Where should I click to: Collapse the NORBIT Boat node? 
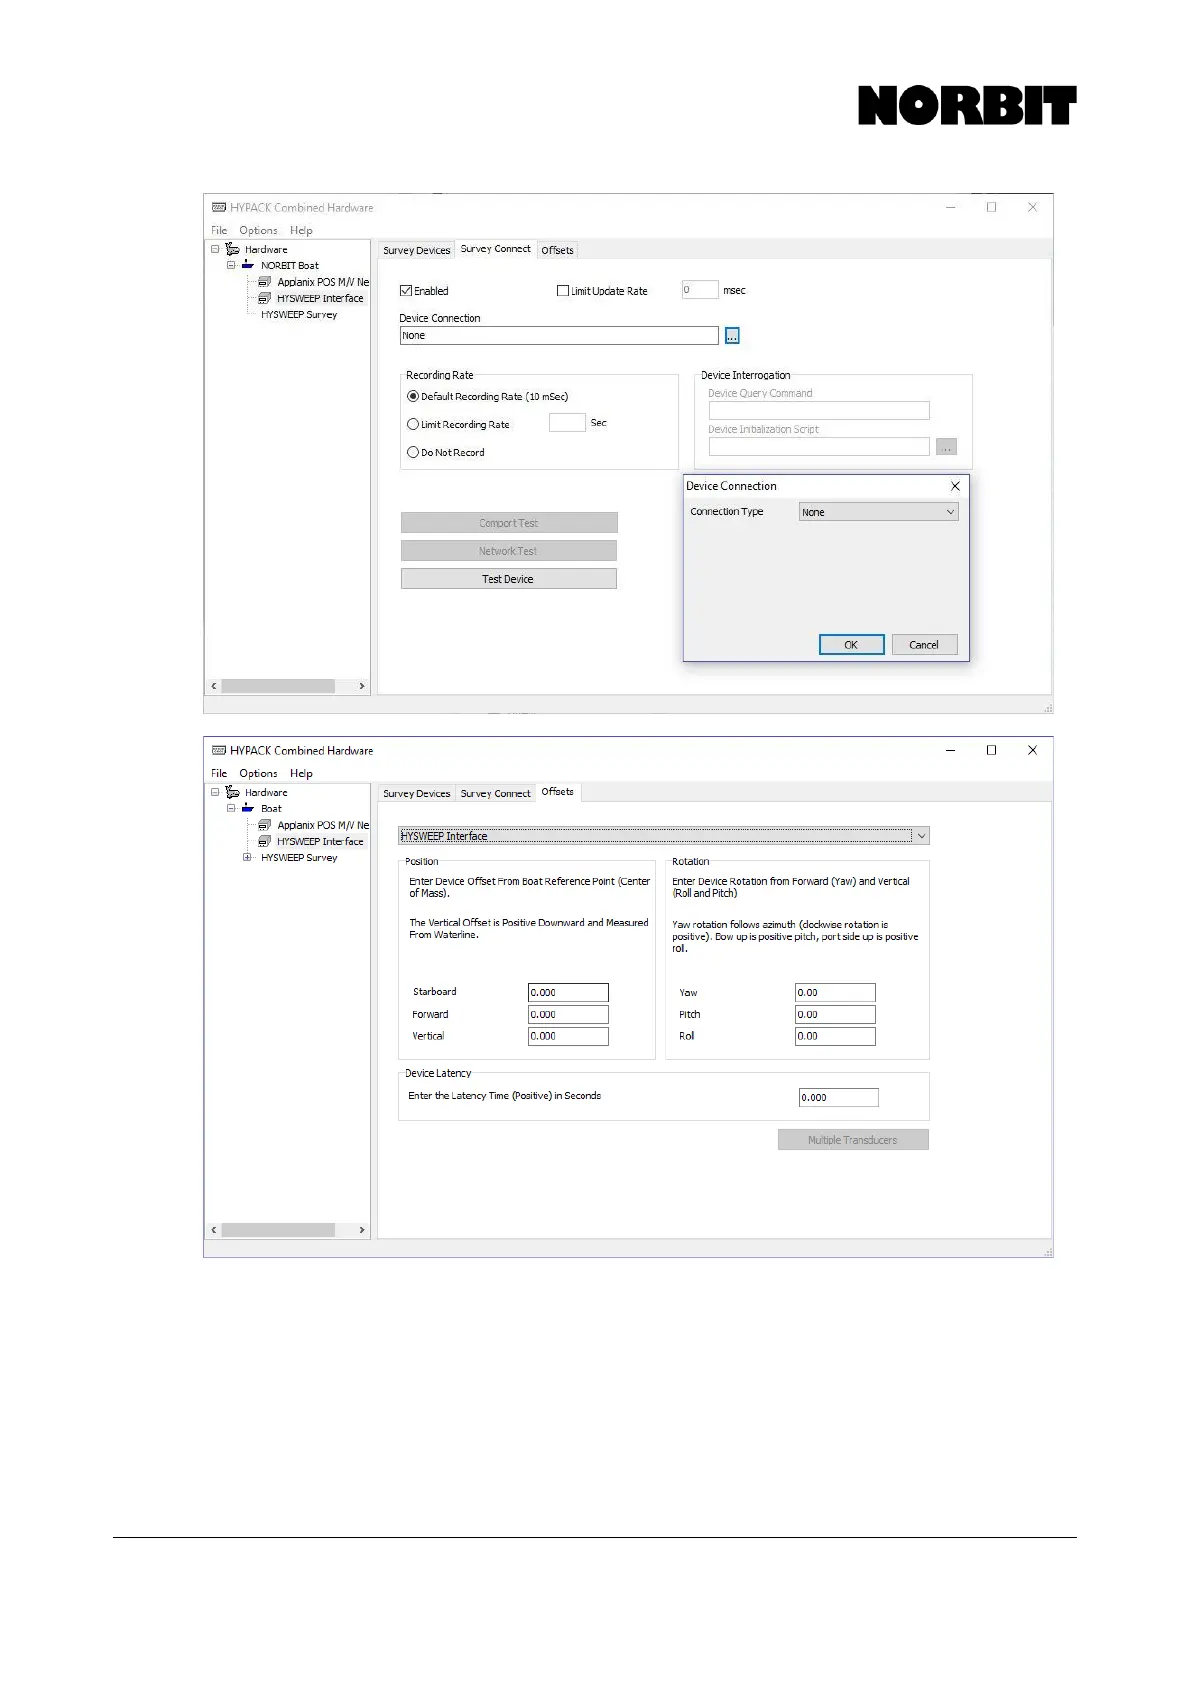231,265
